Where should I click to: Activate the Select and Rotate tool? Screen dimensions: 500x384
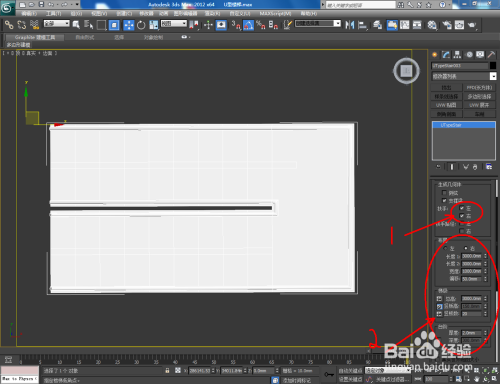[141, 25]
